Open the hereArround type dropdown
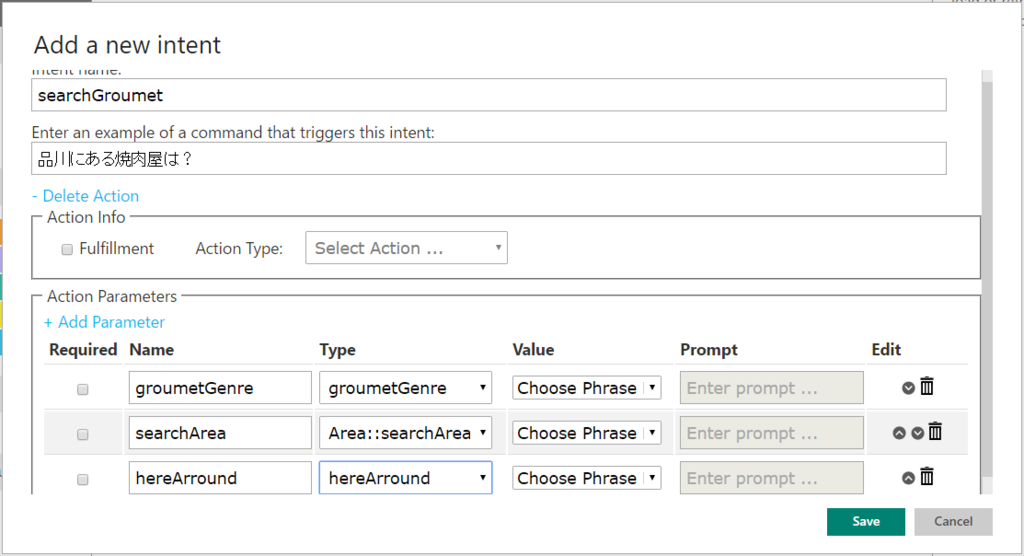 tap(405, 478)
